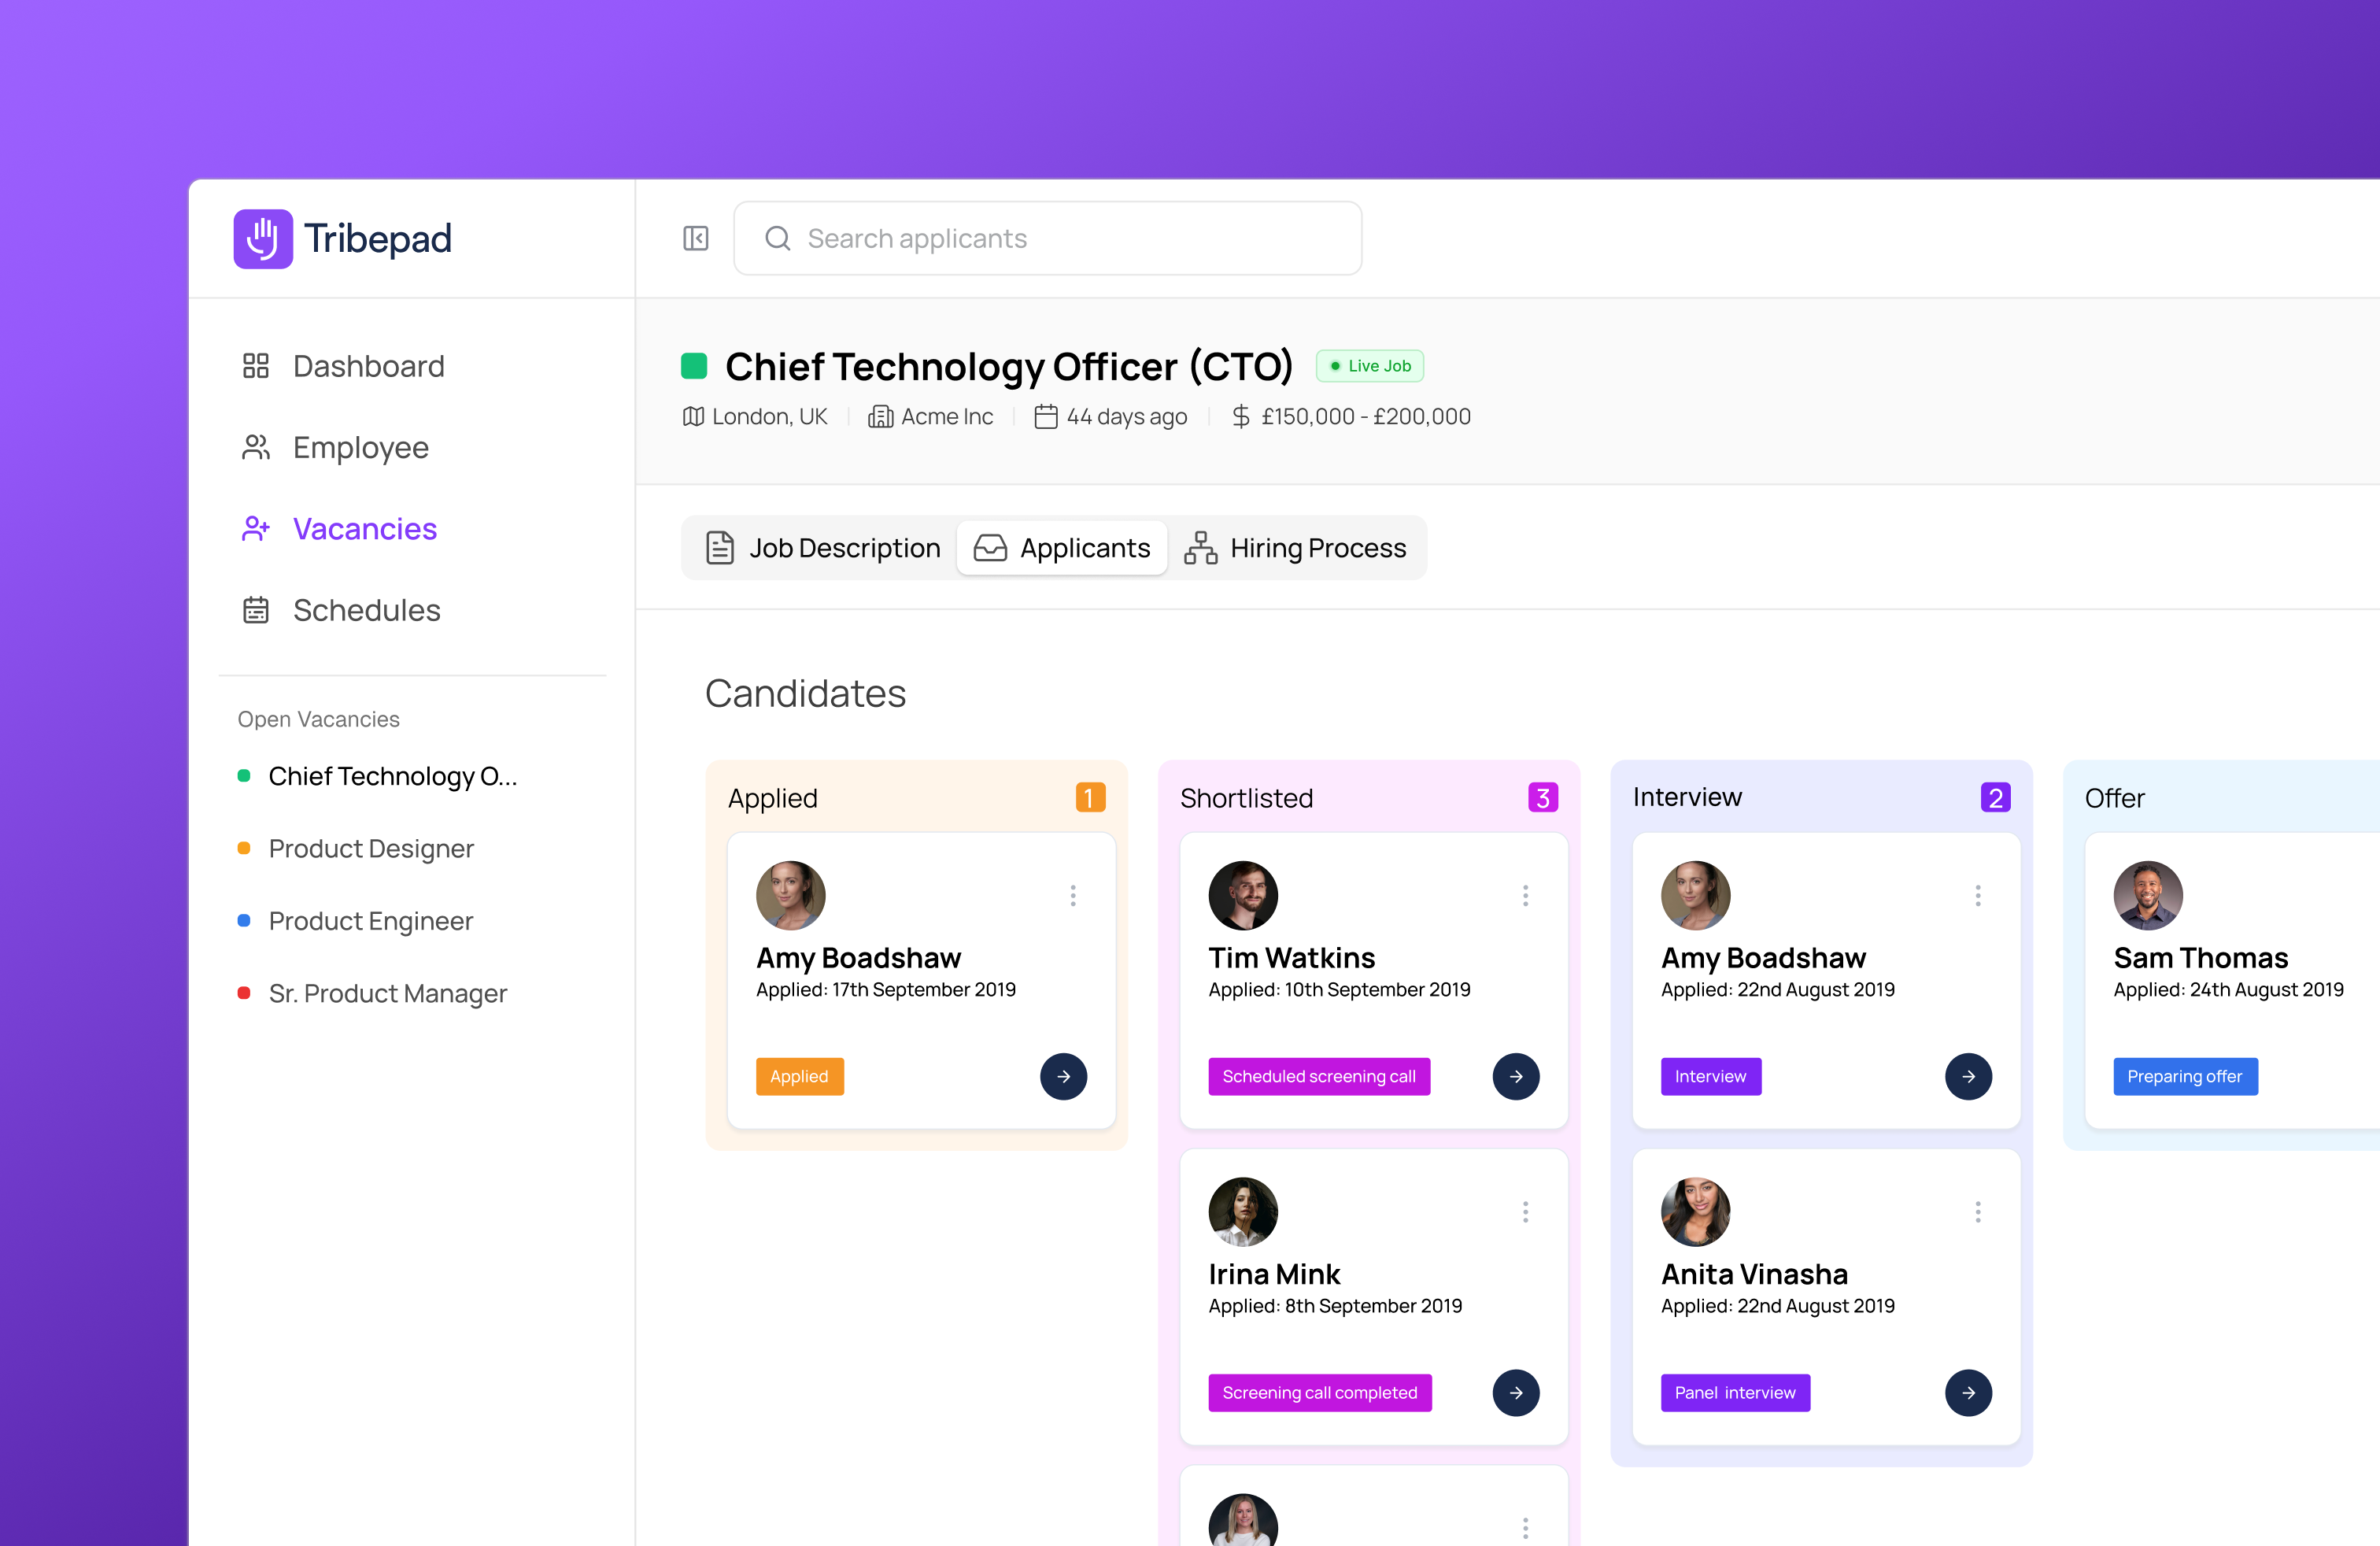Expand three-dot menu on Tim Watkins card
The image size is (2380, 1546).
[x=1525, y=895]
